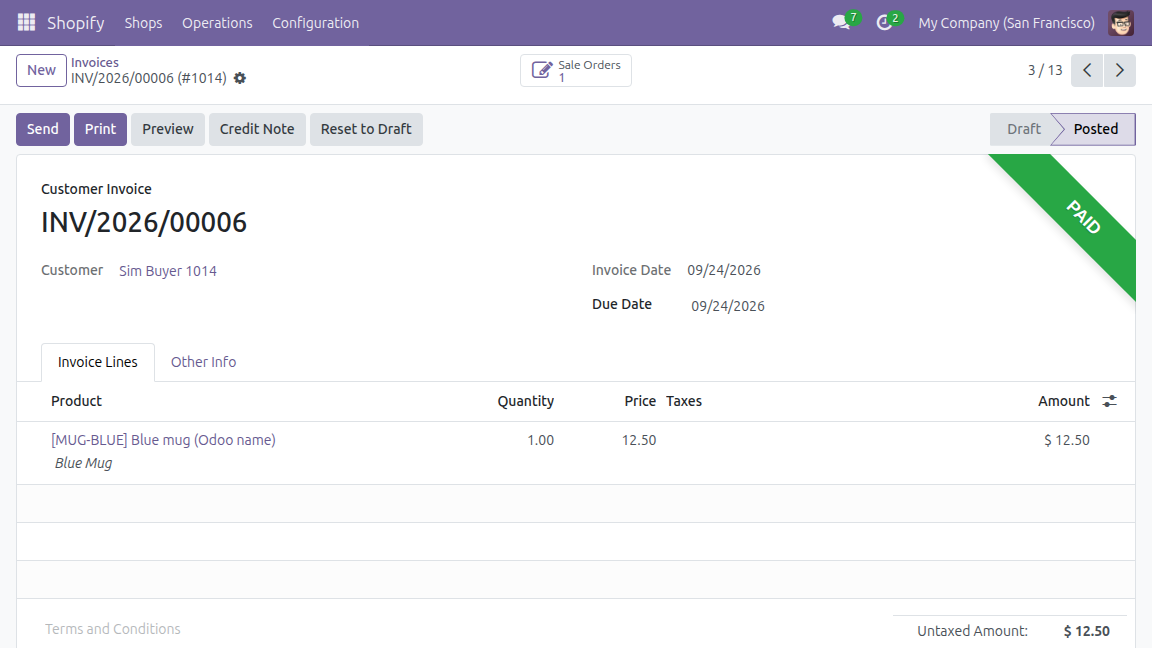Select the Draft status stage

click(1023, 129)
